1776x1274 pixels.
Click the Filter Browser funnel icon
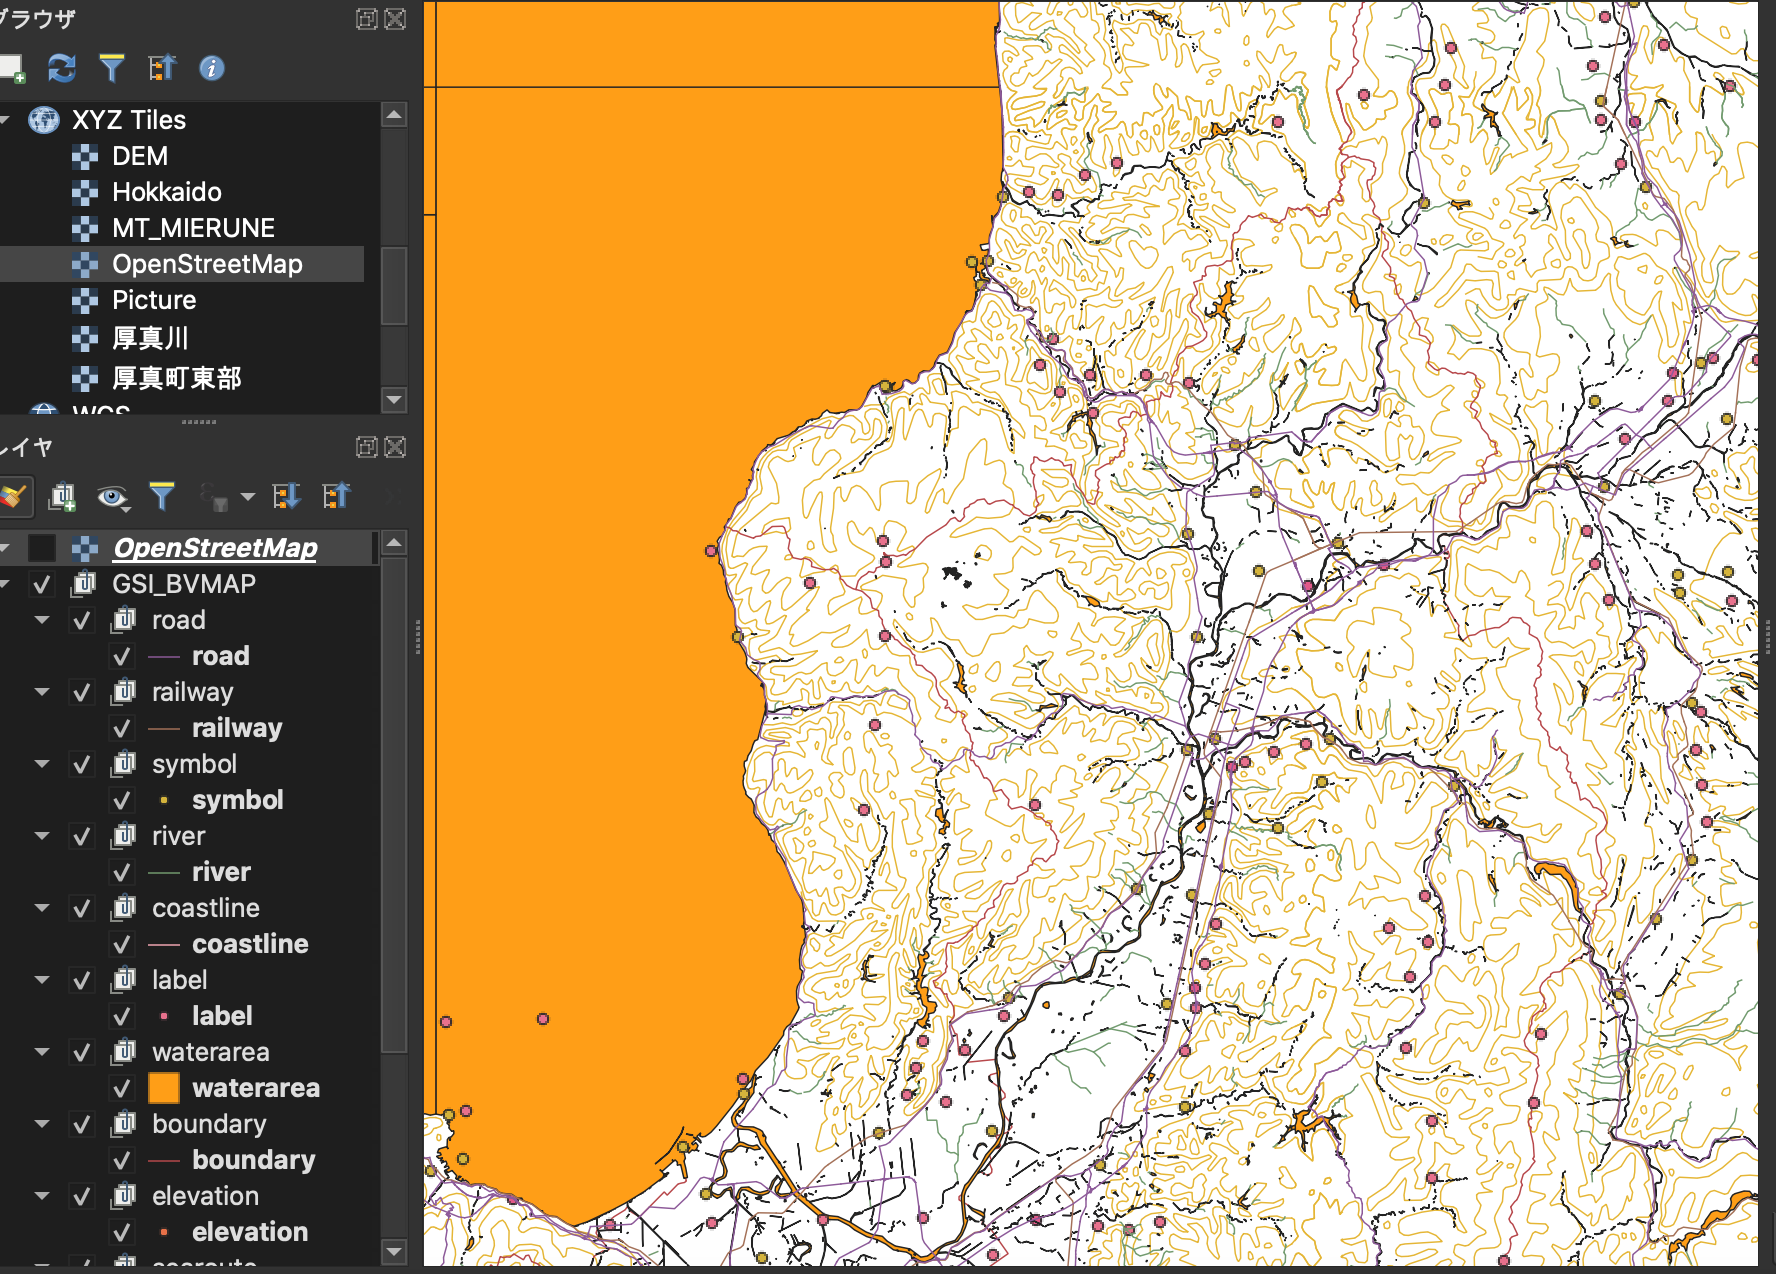tap(112, 68)
